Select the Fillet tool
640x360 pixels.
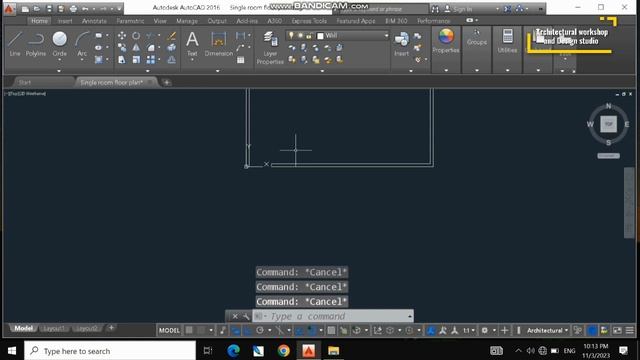[x=151, y=48]
